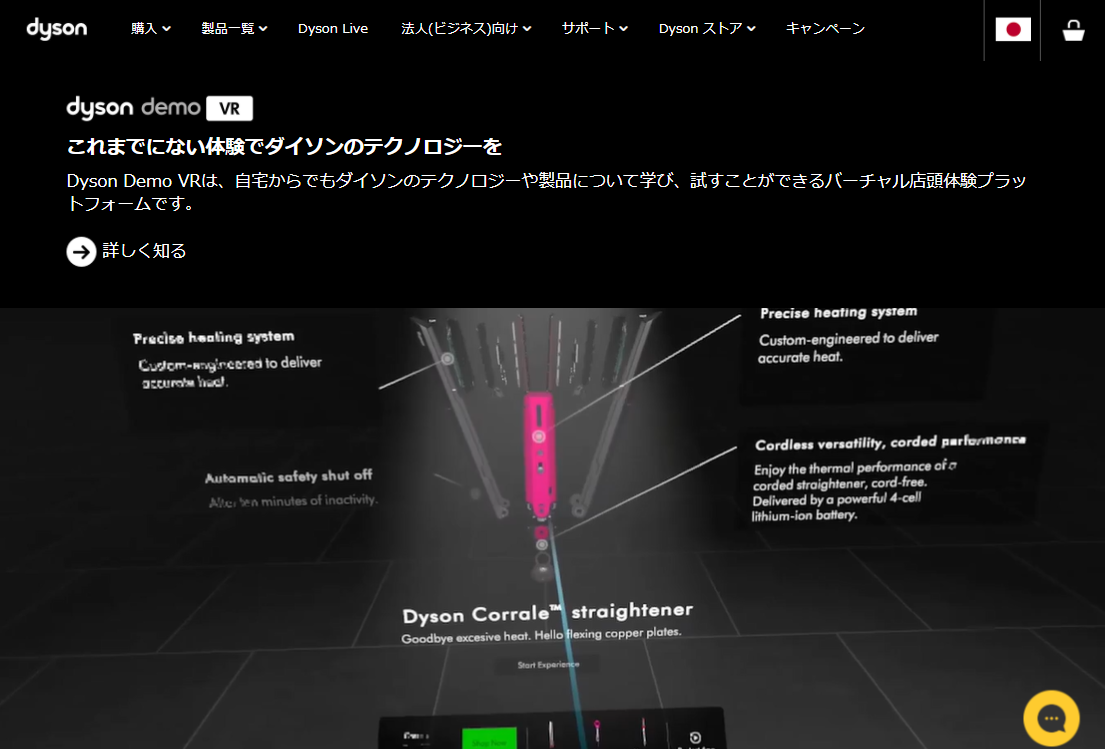Click the green Shop now button
Viewport: 1105px width, 749px height.
click(x=489, y=739)
